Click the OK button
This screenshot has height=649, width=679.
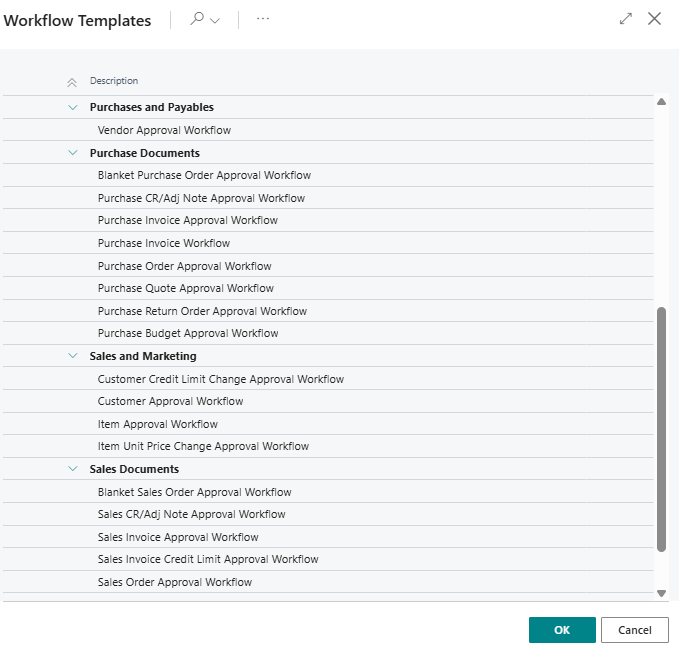(x=562, y=630)
